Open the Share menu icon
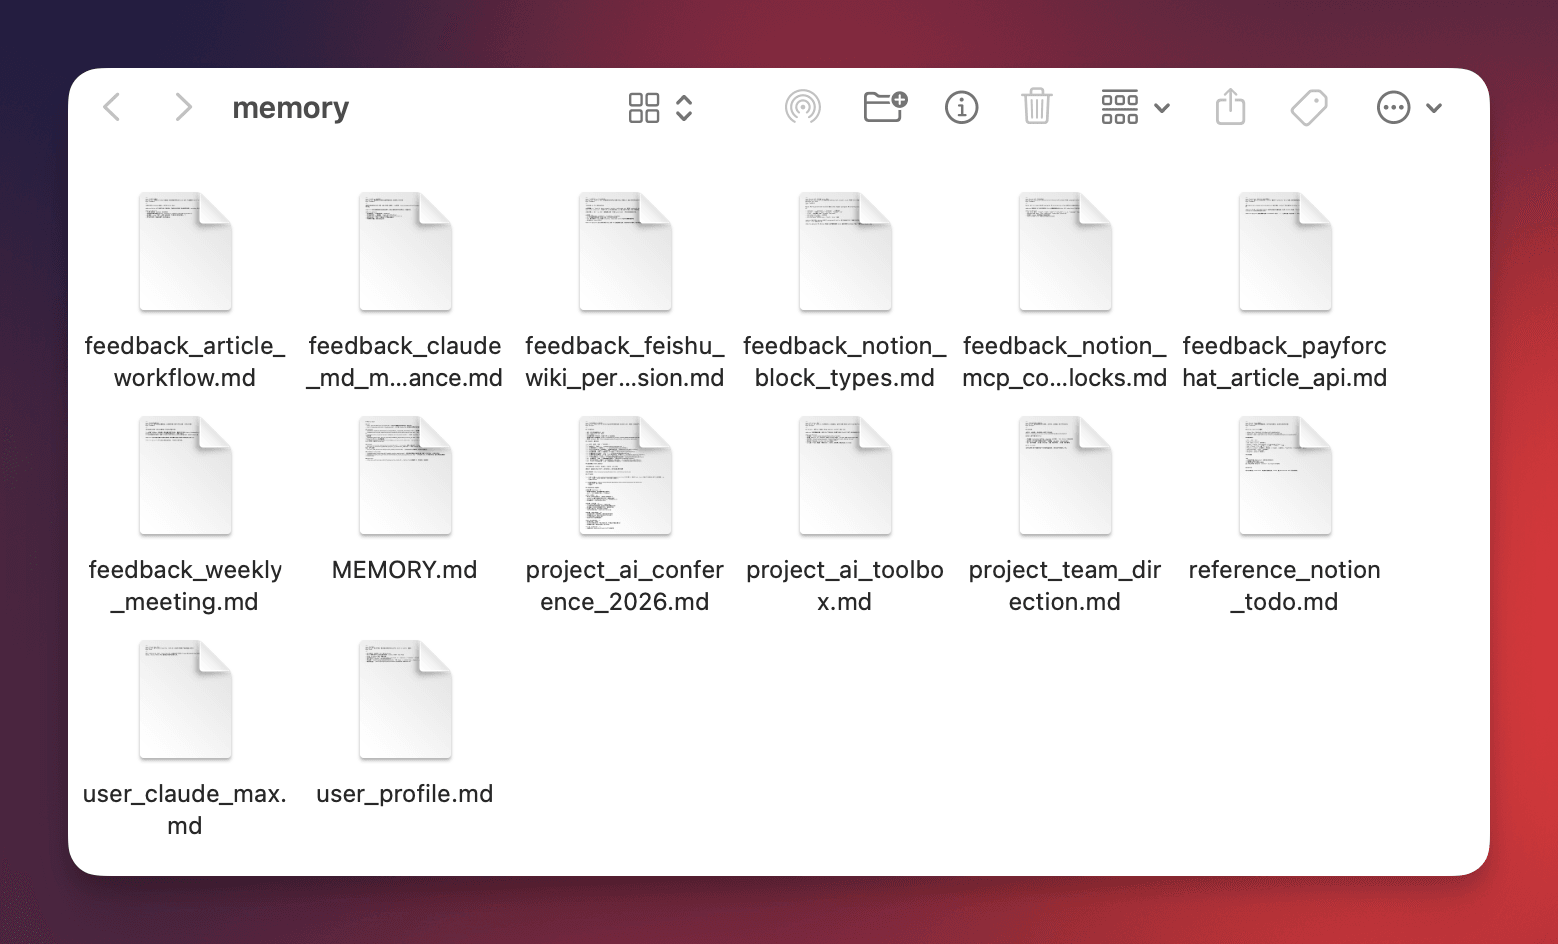The width and height of the screenshot is (1558, 944). tap(1231, 106)
